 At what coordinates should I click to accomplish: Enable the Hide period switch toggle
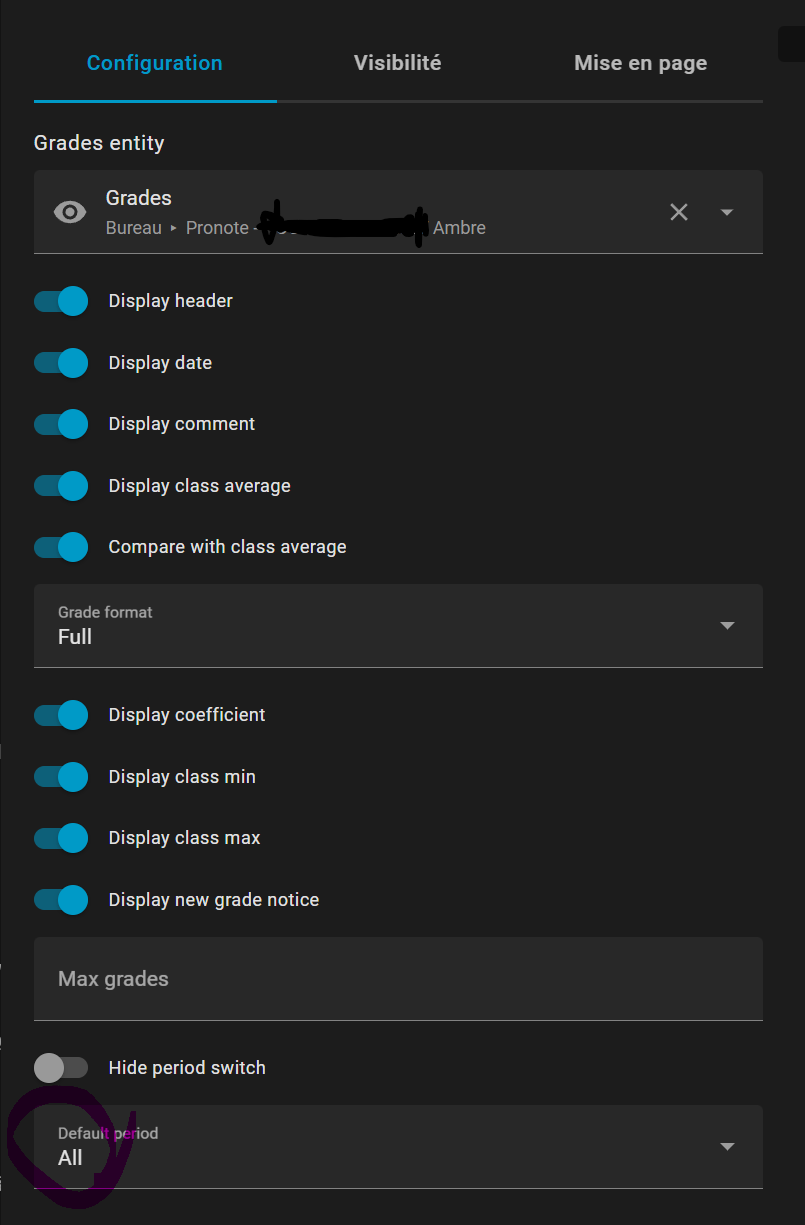click(x=61, y=1068)
